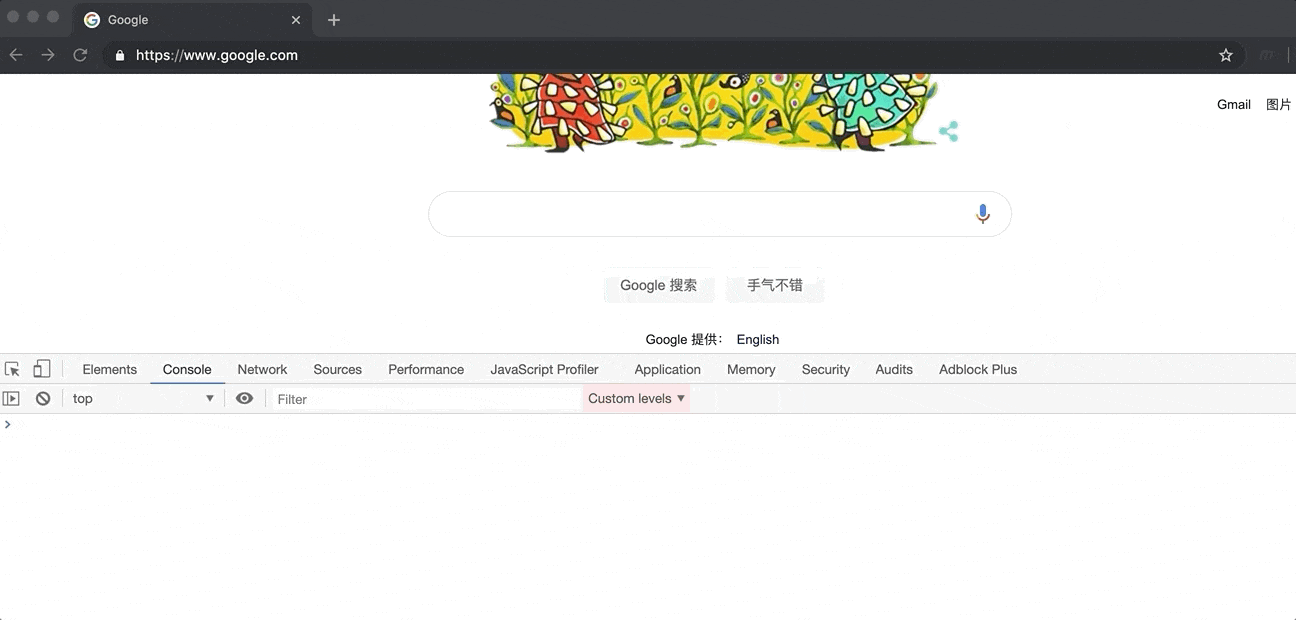Open the top JavaScript context dropdown

pos(143,398)
